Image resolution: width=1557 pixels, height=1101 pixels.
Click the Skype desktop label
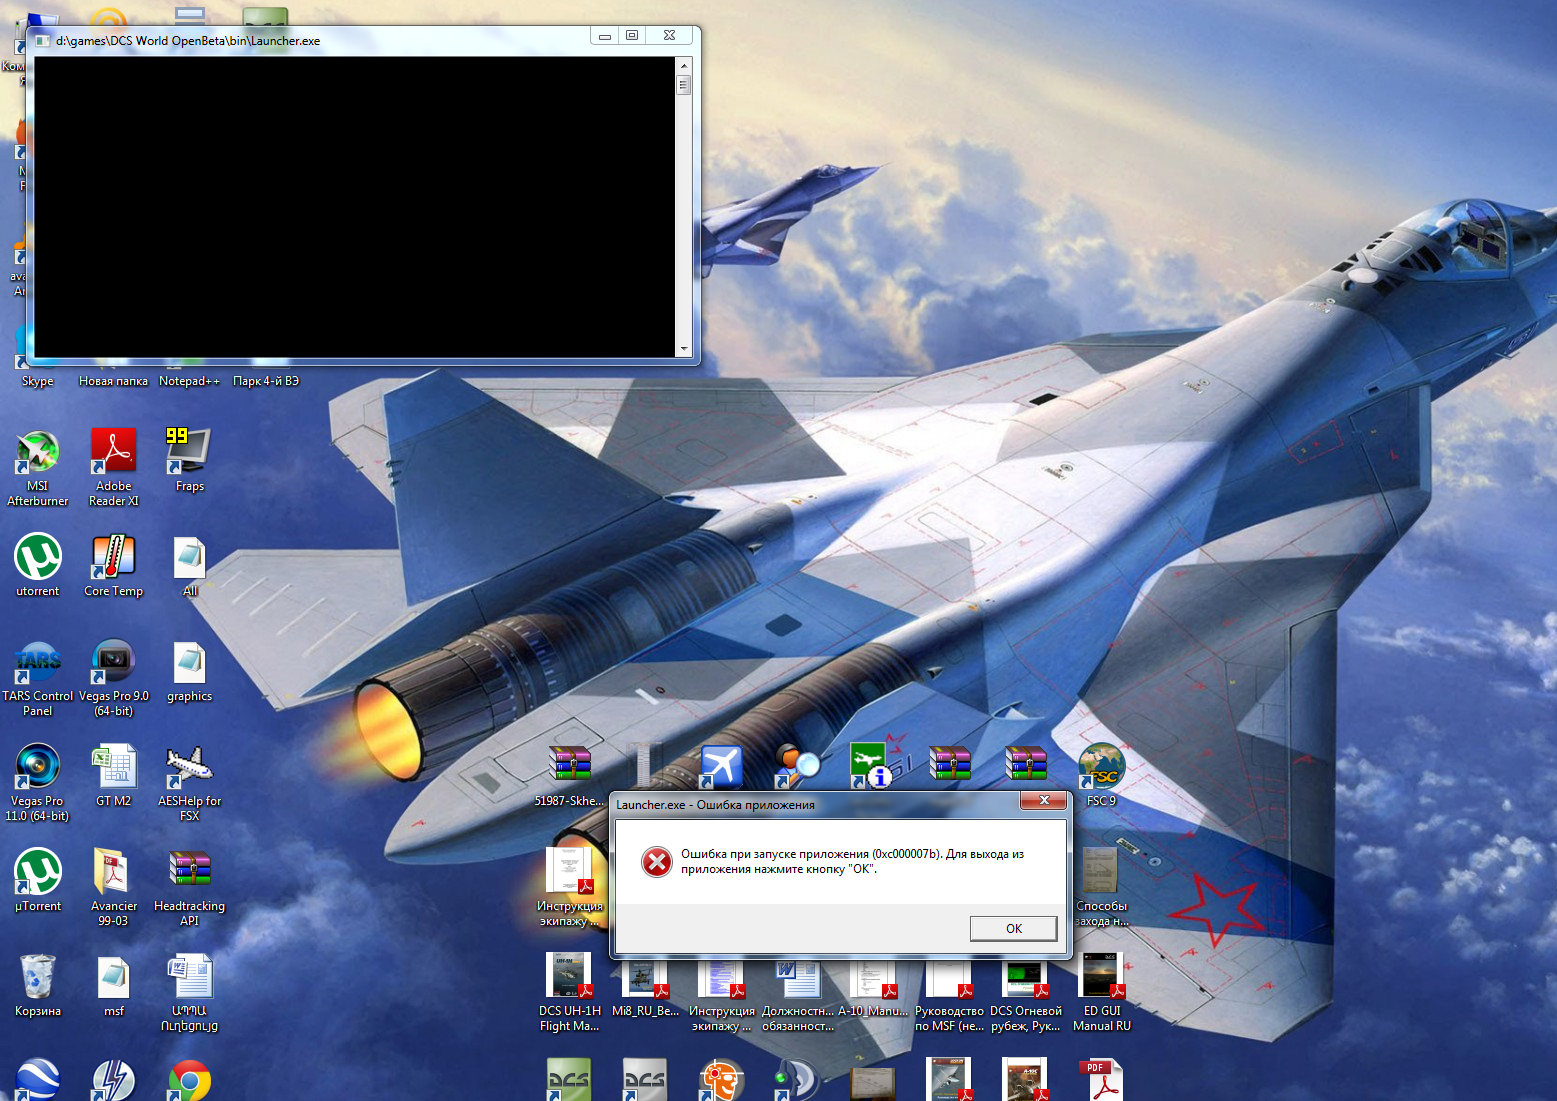pyautogui.click(x=38, y=381)
